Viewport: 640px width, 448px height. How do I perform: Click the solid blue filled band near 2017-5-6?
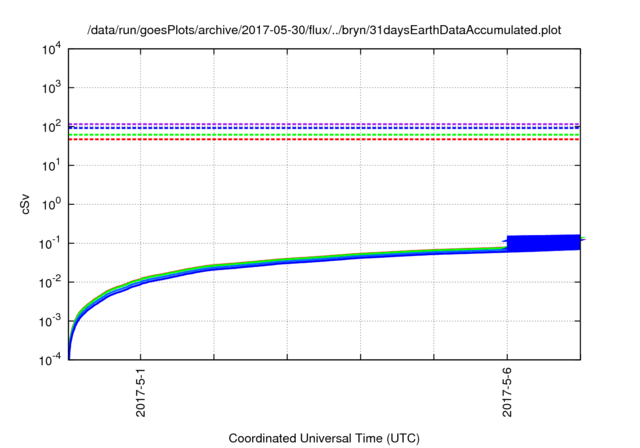tap(543, 242)
